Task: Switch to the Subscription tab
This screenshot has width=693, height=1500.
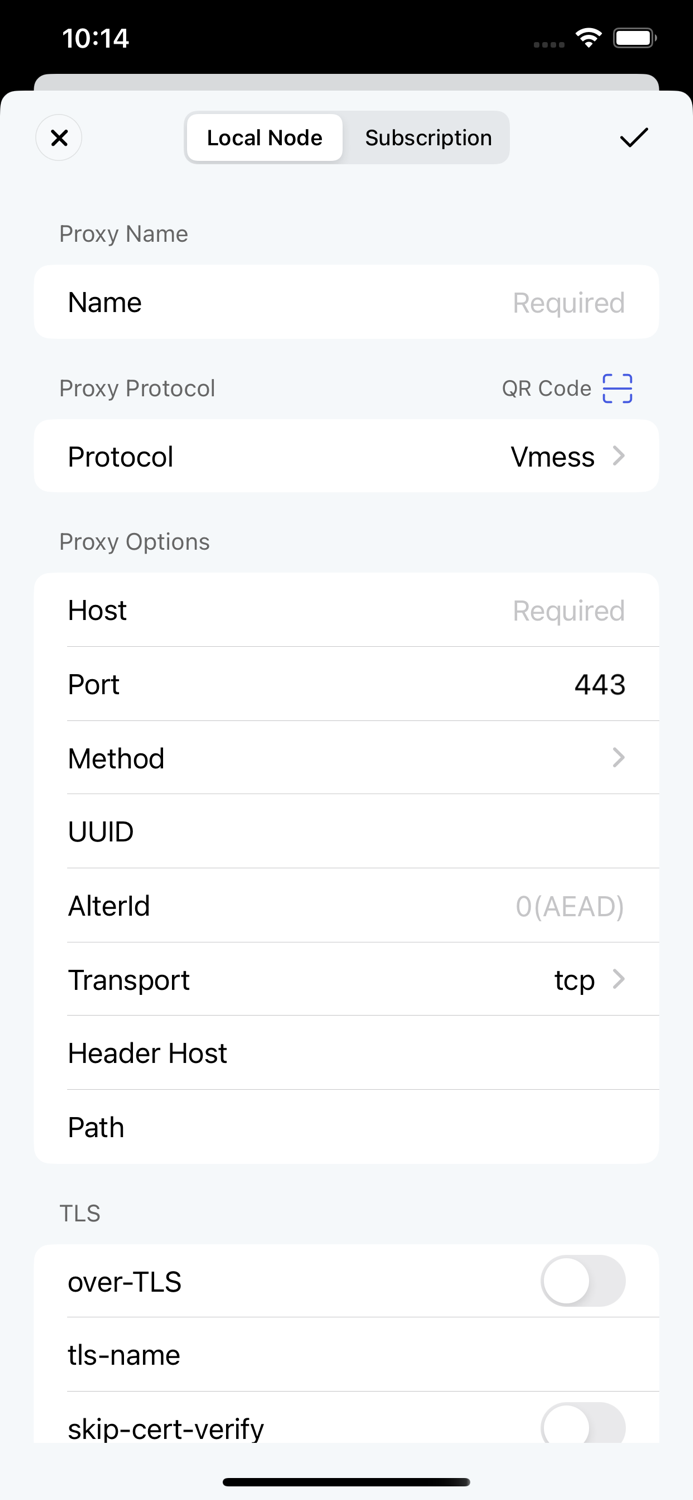Action: pos(428,138)
